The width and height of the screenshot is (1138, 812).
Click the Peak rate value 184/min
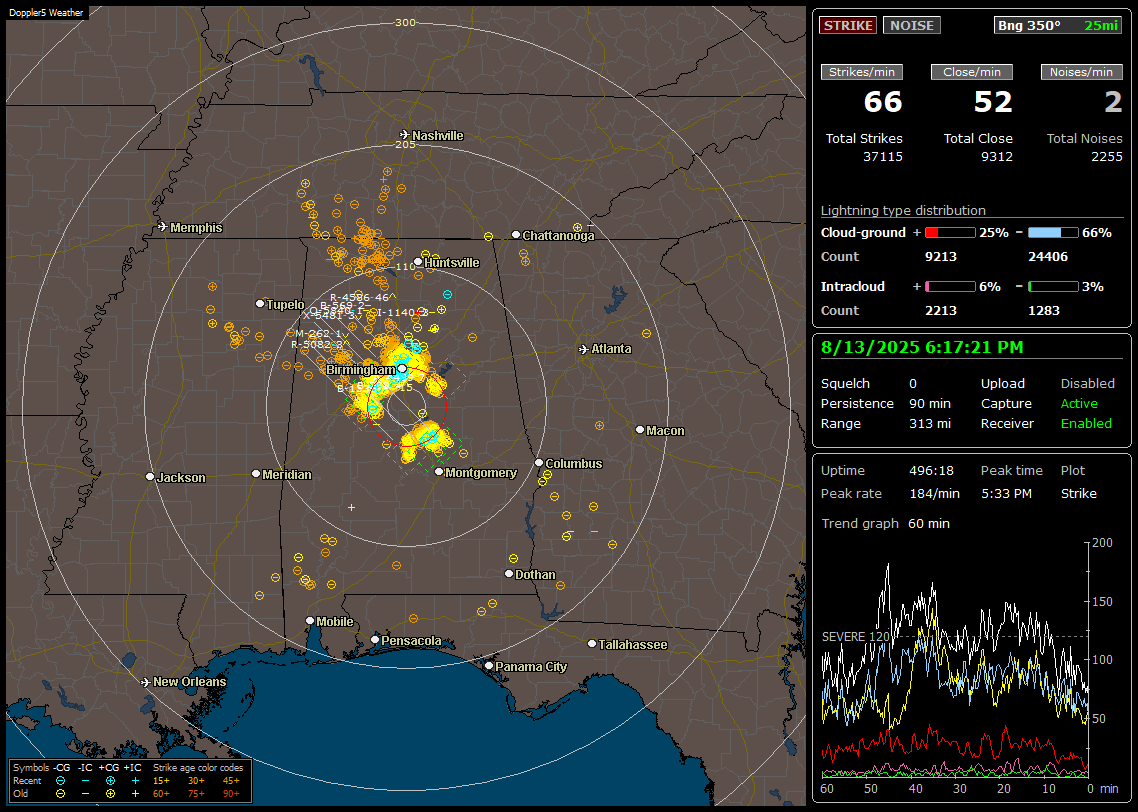click(x=934, y=493)
